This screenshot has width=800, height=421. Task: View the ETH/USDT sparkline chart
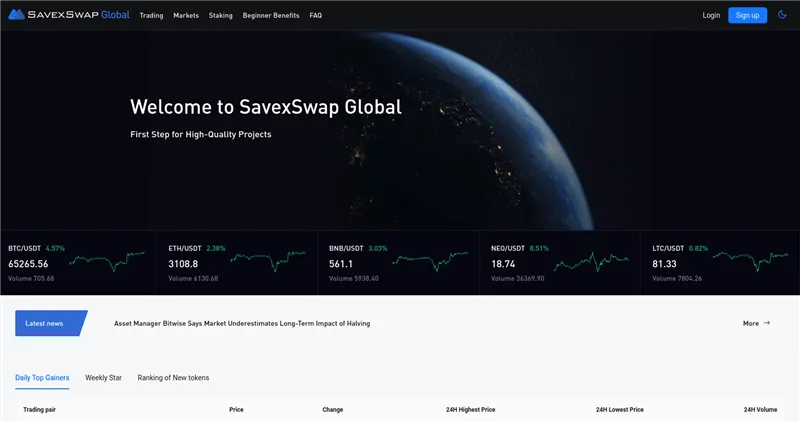pyautogui.click(x=268, y=261)
